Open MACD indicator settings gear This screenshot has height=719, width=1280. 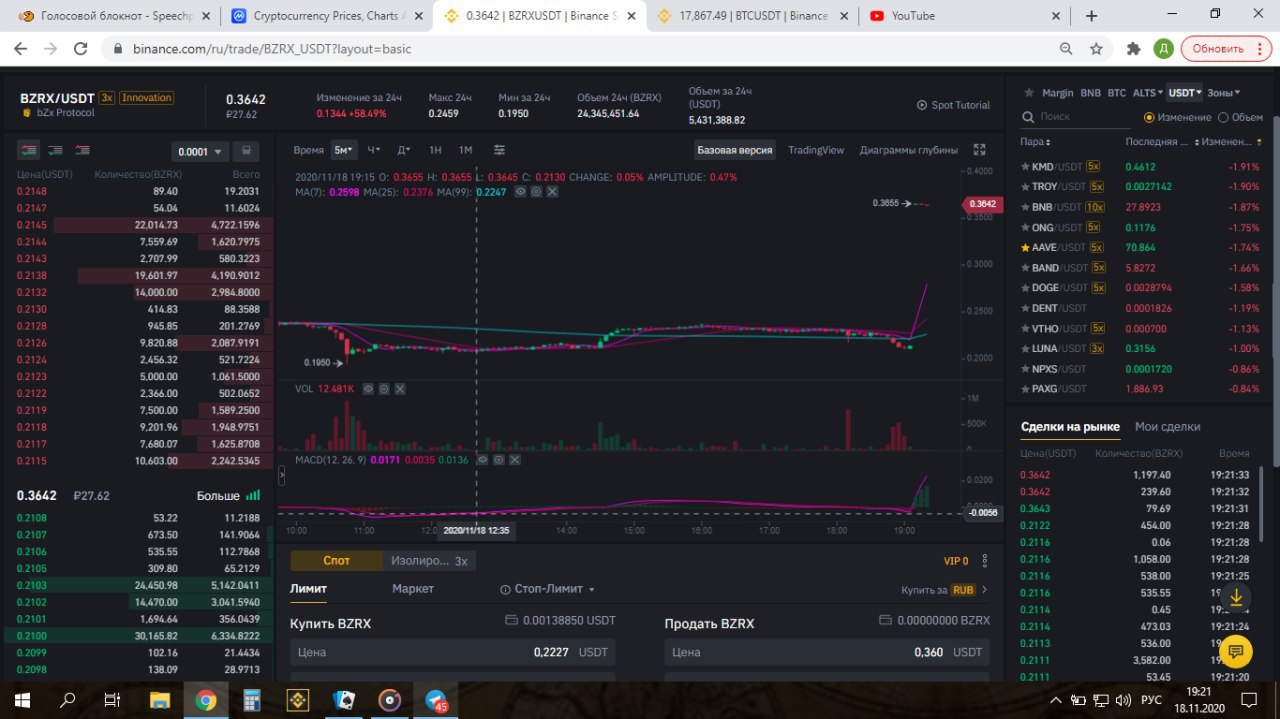pyautogui.click(x=497, y=459)
